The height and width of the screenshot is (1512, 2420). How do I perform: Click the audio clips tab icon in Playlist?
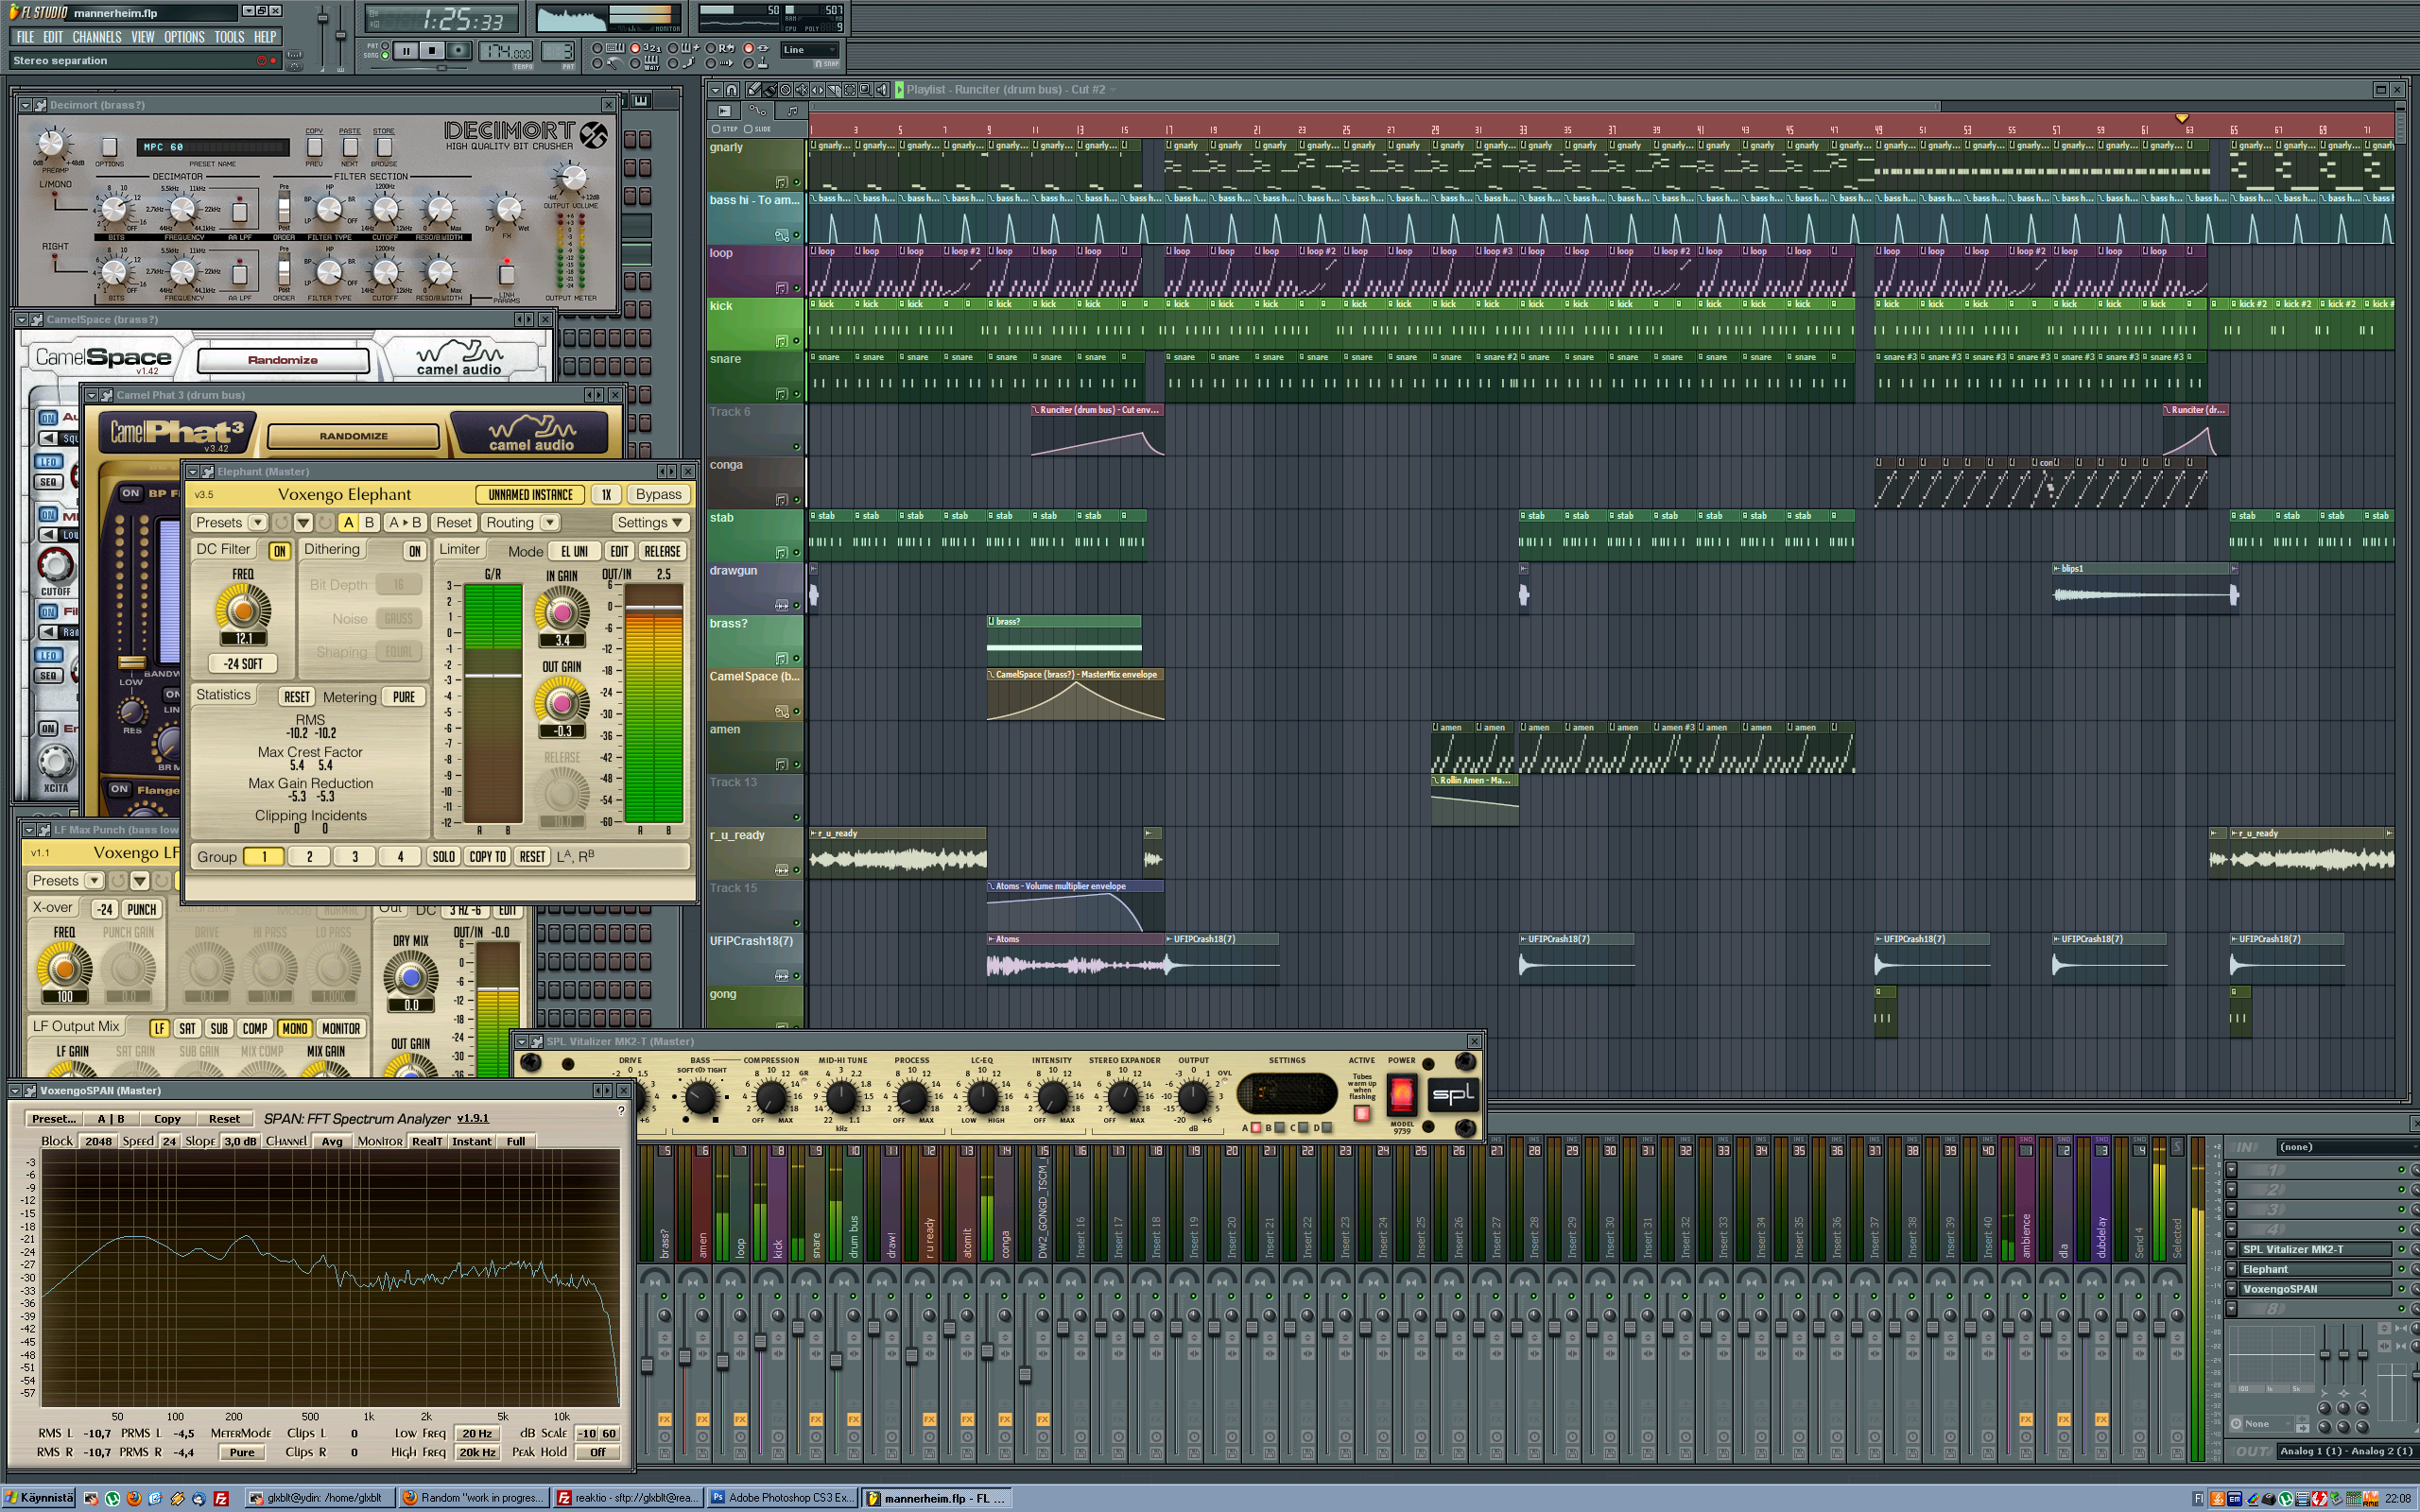[x=725, y=112]
